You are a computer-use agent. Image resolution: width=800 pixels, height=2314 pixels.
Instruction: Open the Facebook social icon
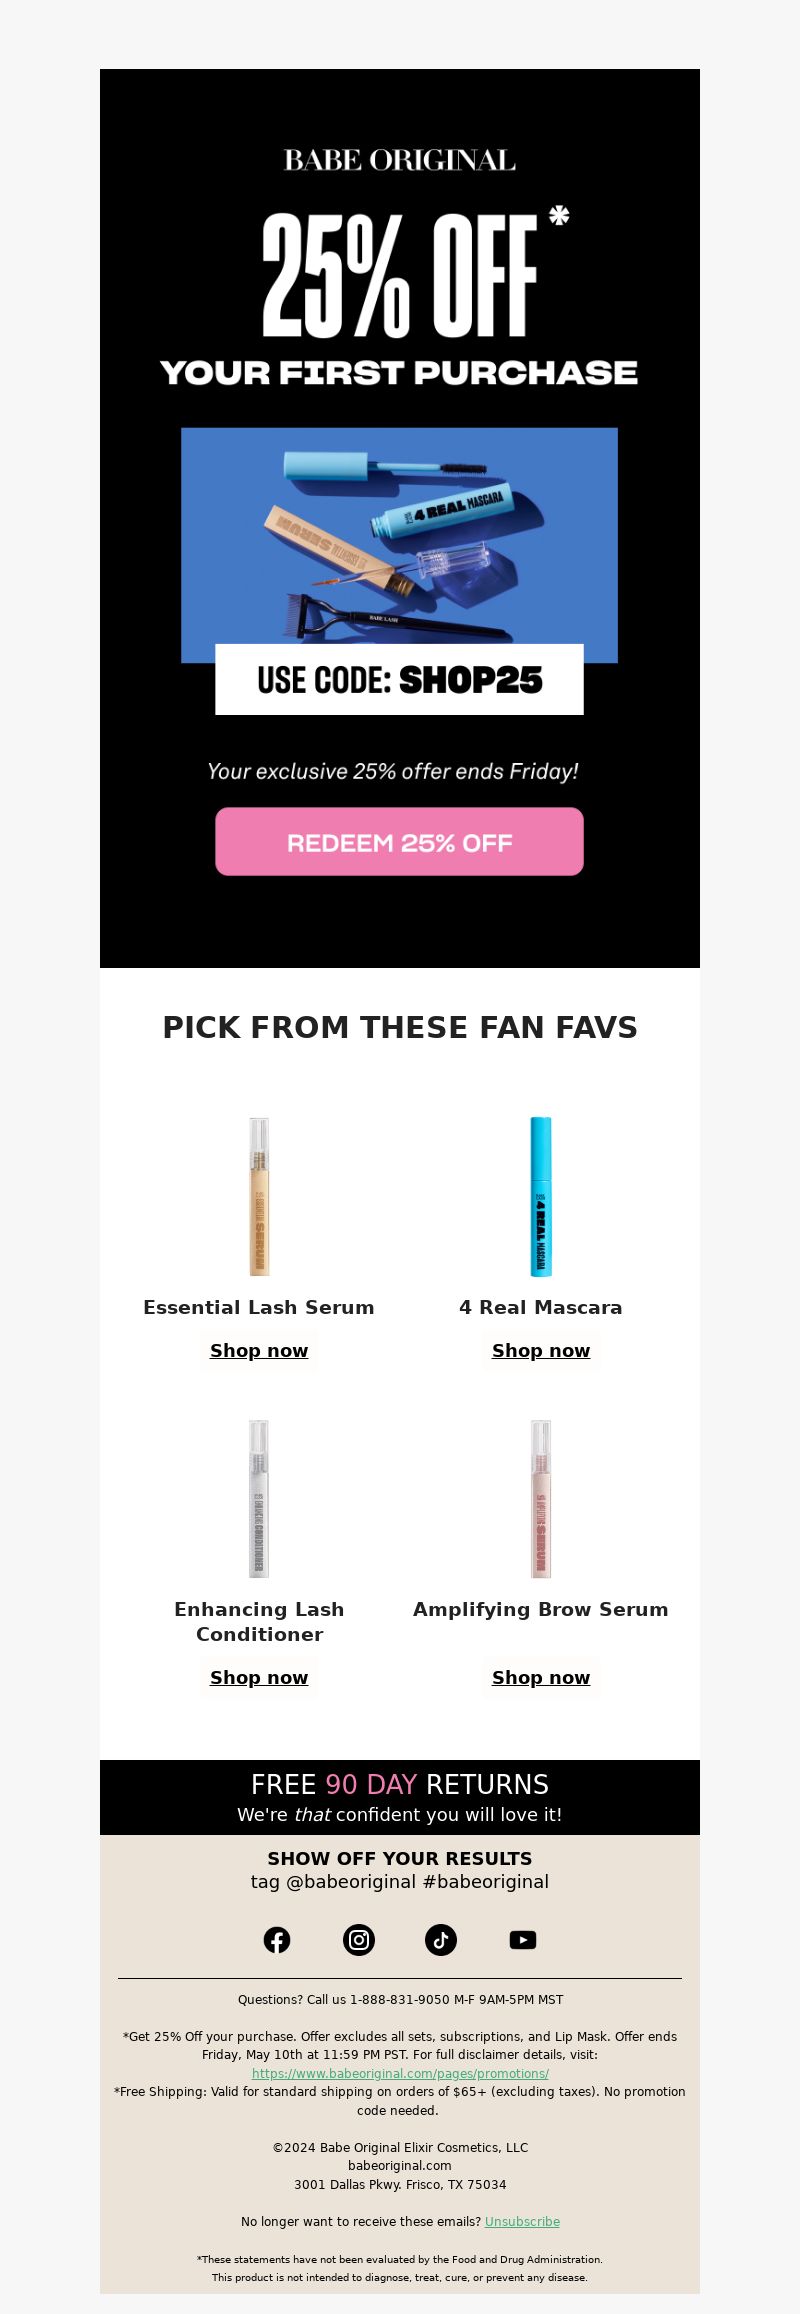click(x=277, y=1940)
